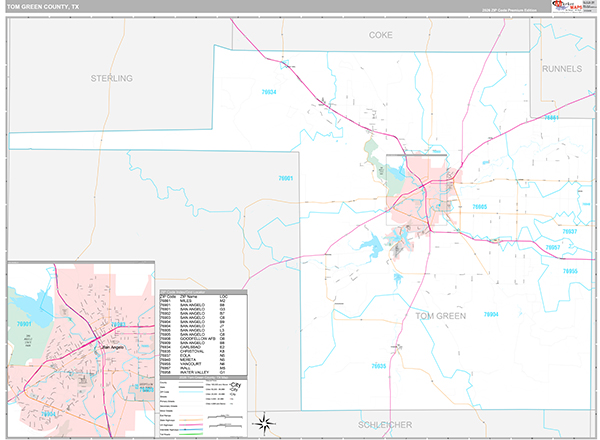Click ZIP code 76901 label on the main map
Image resolution: width=600 pixels, height=440 pixels.
285,178
